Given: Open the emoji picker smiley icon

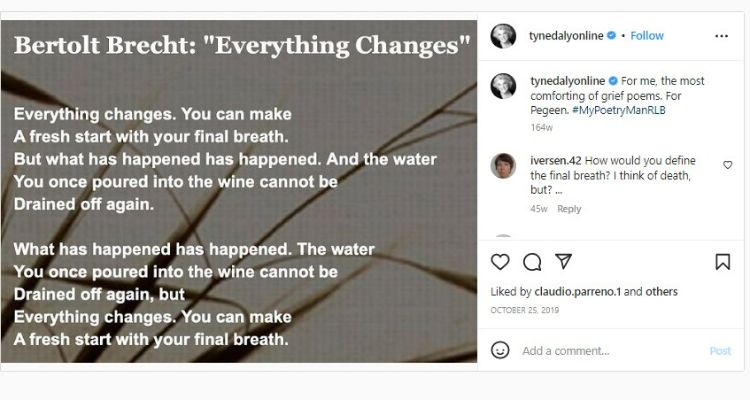Looking at the screenshot, I should point(501,350).
